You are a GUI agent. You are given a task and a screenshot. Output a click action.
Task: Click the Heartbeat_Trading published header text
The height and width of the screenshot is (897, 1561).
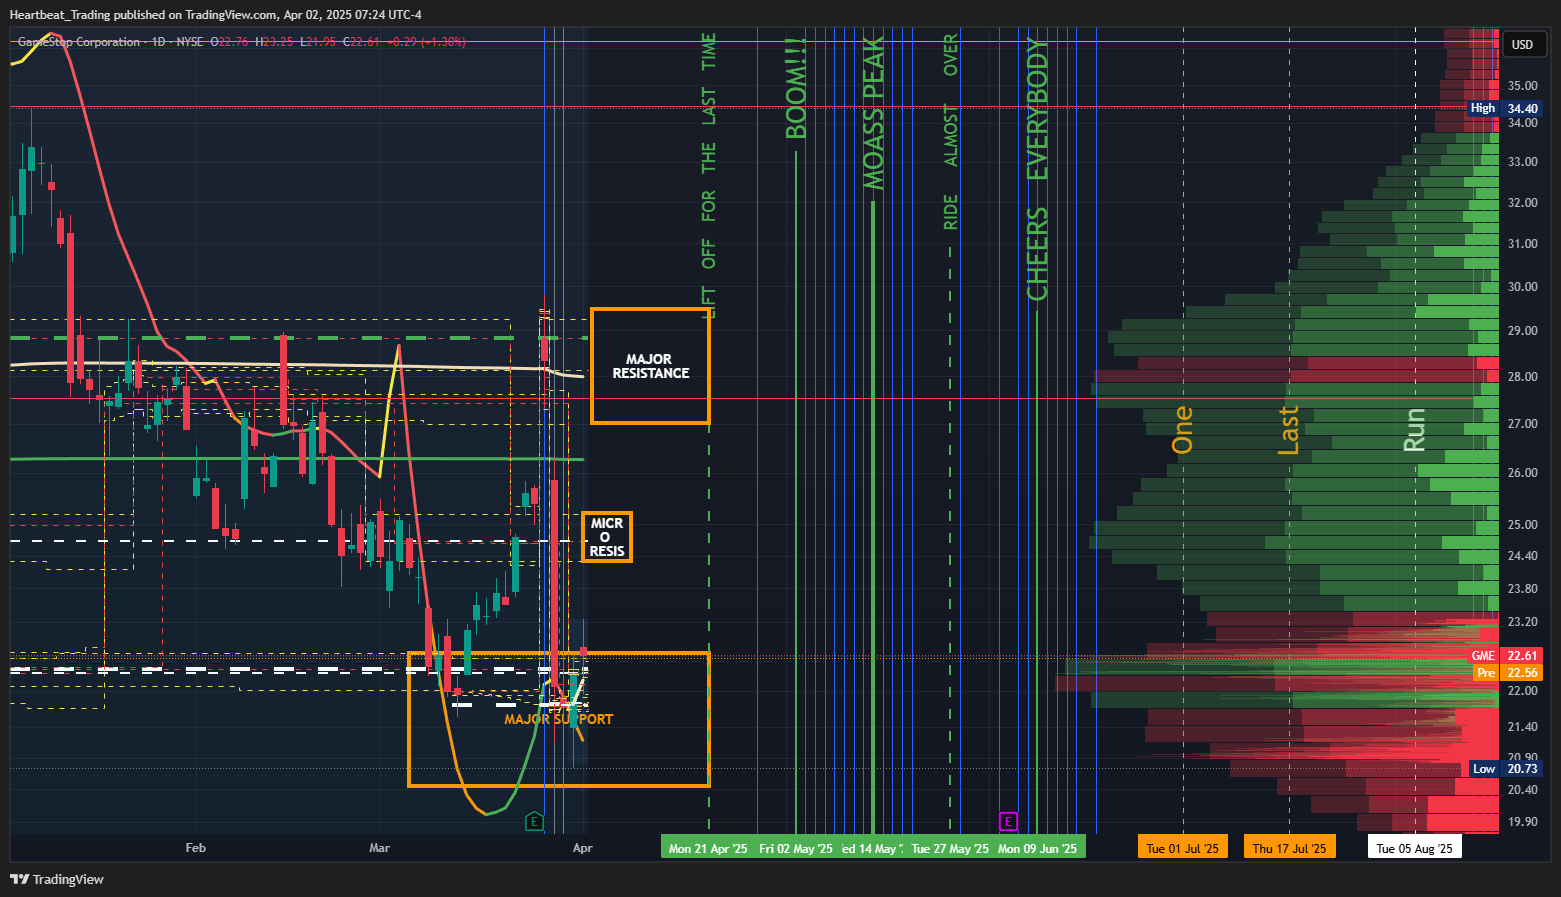[x=215, y=14]
